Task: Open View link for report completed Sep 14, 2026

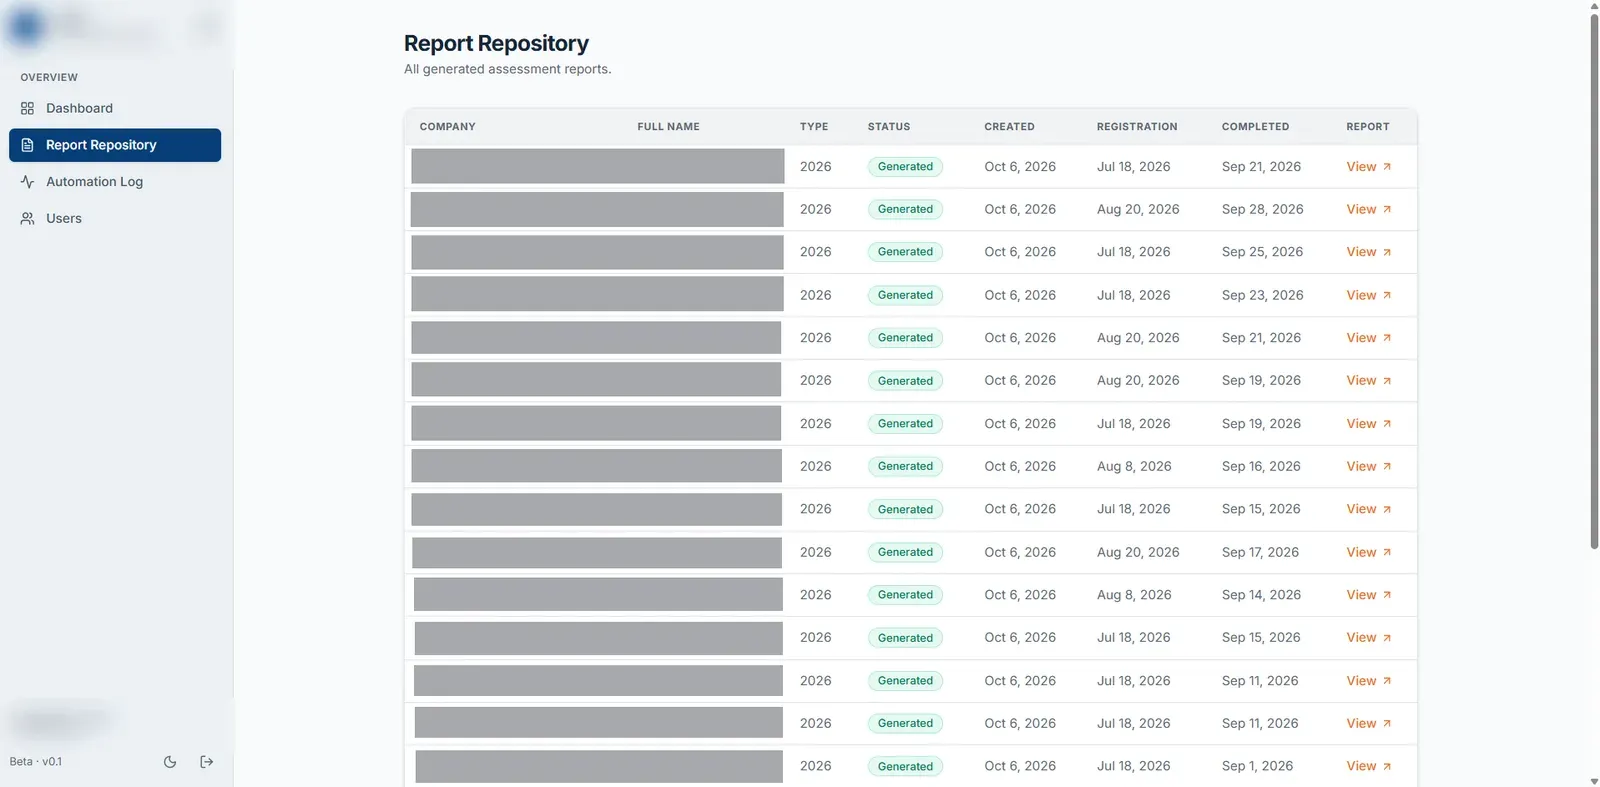Action: point(1368,595)
